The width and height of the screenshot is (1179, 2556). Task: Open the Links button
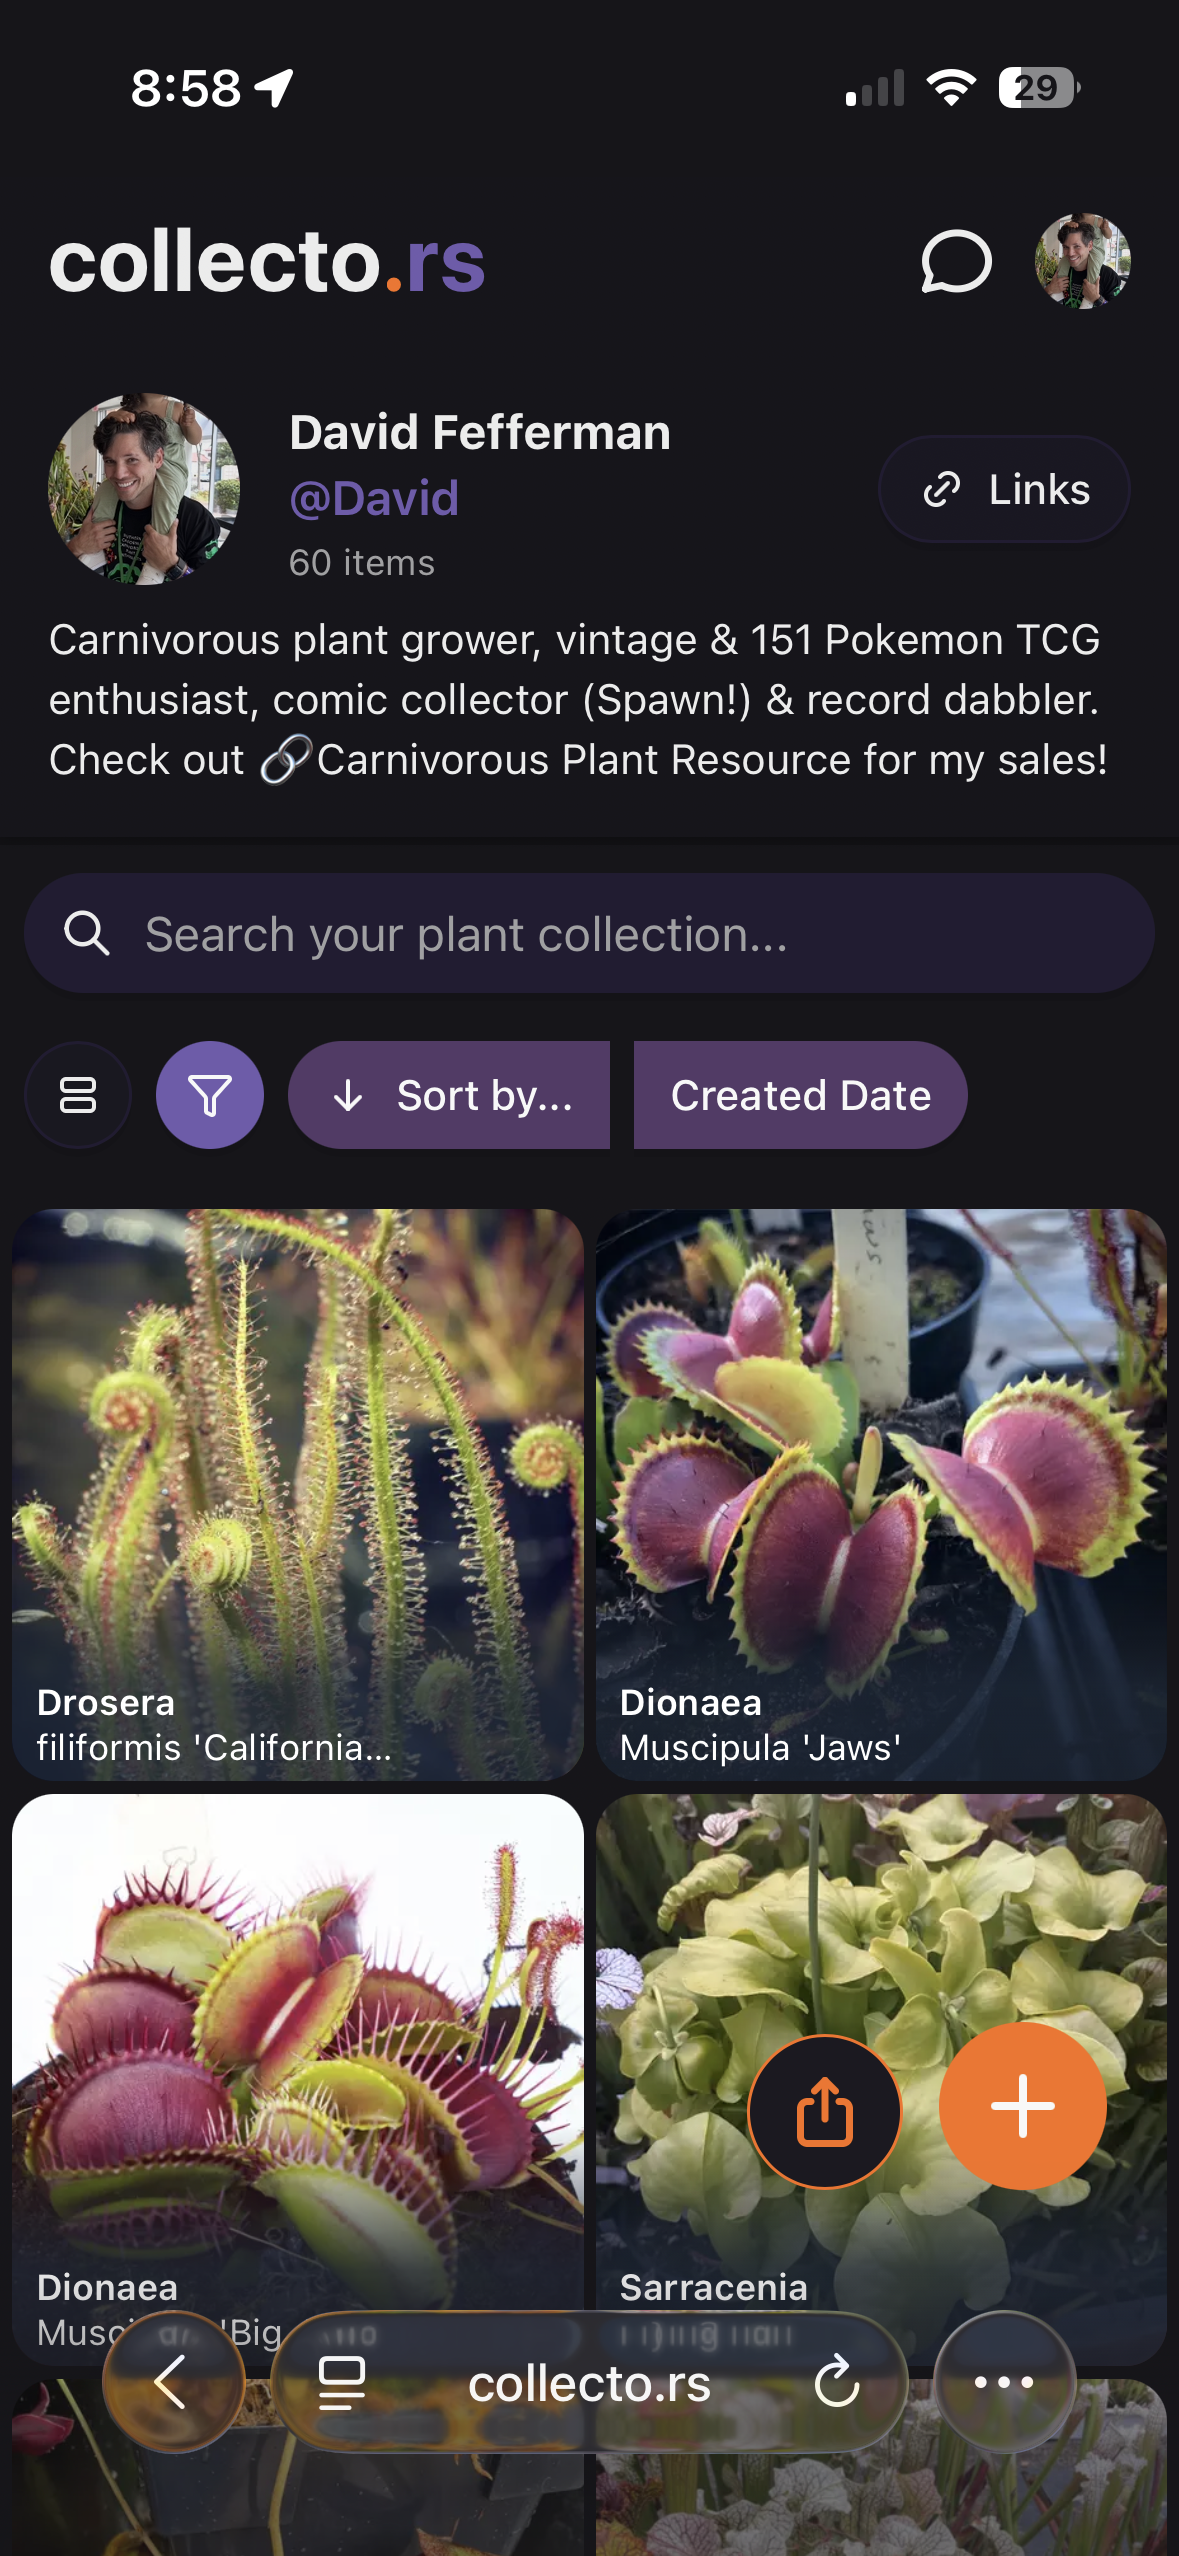tap(1004, 490)
